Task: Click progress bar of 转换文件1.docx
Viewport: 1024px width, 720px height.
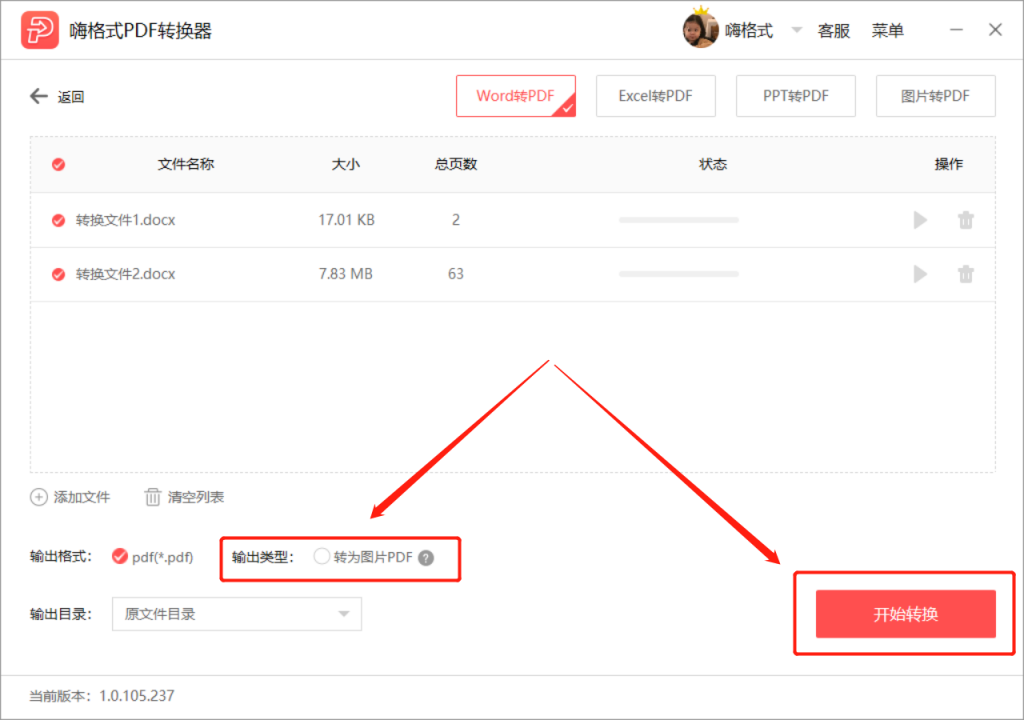Action: 679,220
